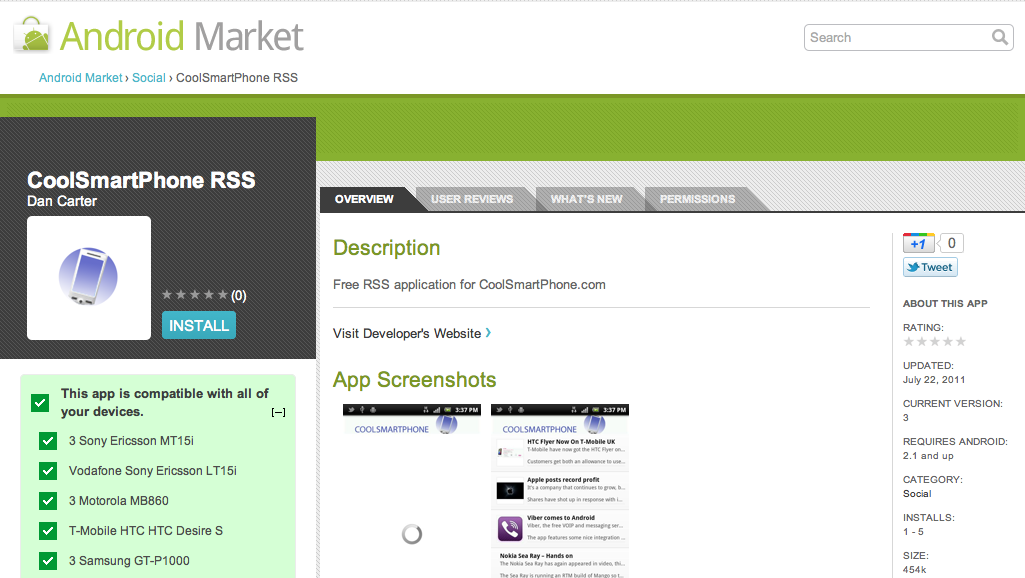This screenshot has width=1025, height=578.
Task: Click the CoolSmartPhone RSS app icon
Action: [89, 278]
